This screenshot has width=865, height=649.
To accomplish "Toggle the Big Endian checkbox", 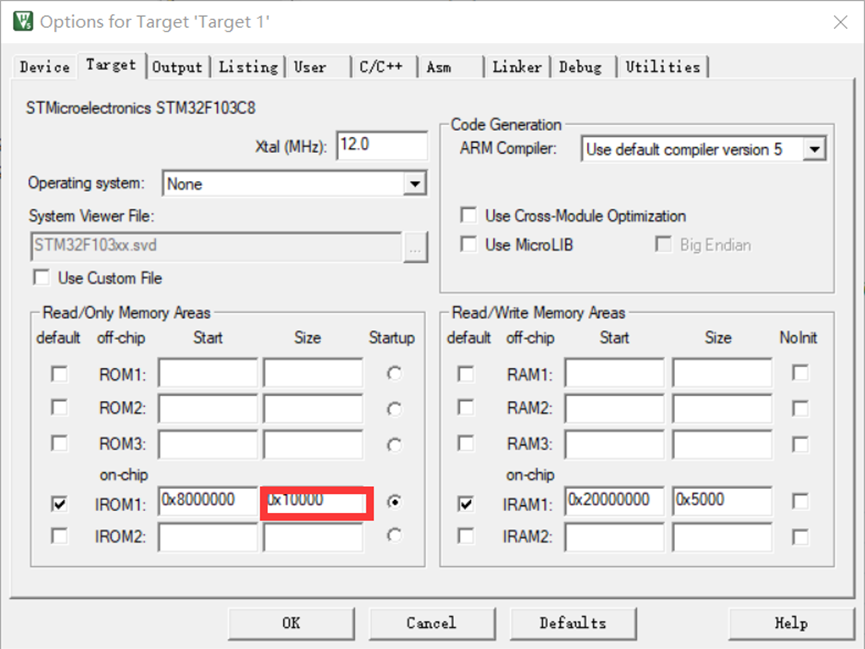I will [x=663, y=244].
